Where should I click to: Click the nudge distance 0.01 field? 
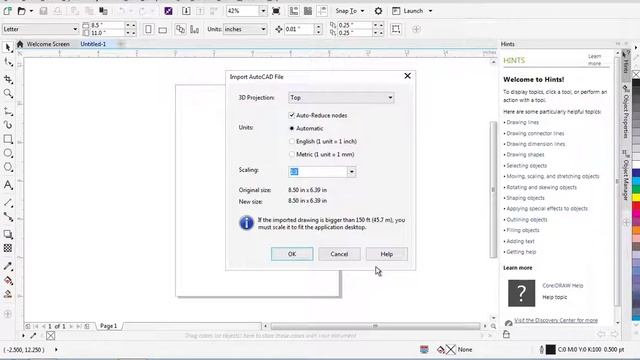point(298,29)
